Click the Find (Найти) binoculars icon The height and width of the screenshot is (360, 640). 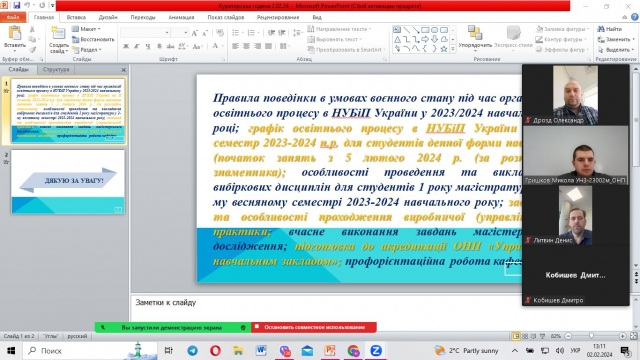click(x=601, y=29)
